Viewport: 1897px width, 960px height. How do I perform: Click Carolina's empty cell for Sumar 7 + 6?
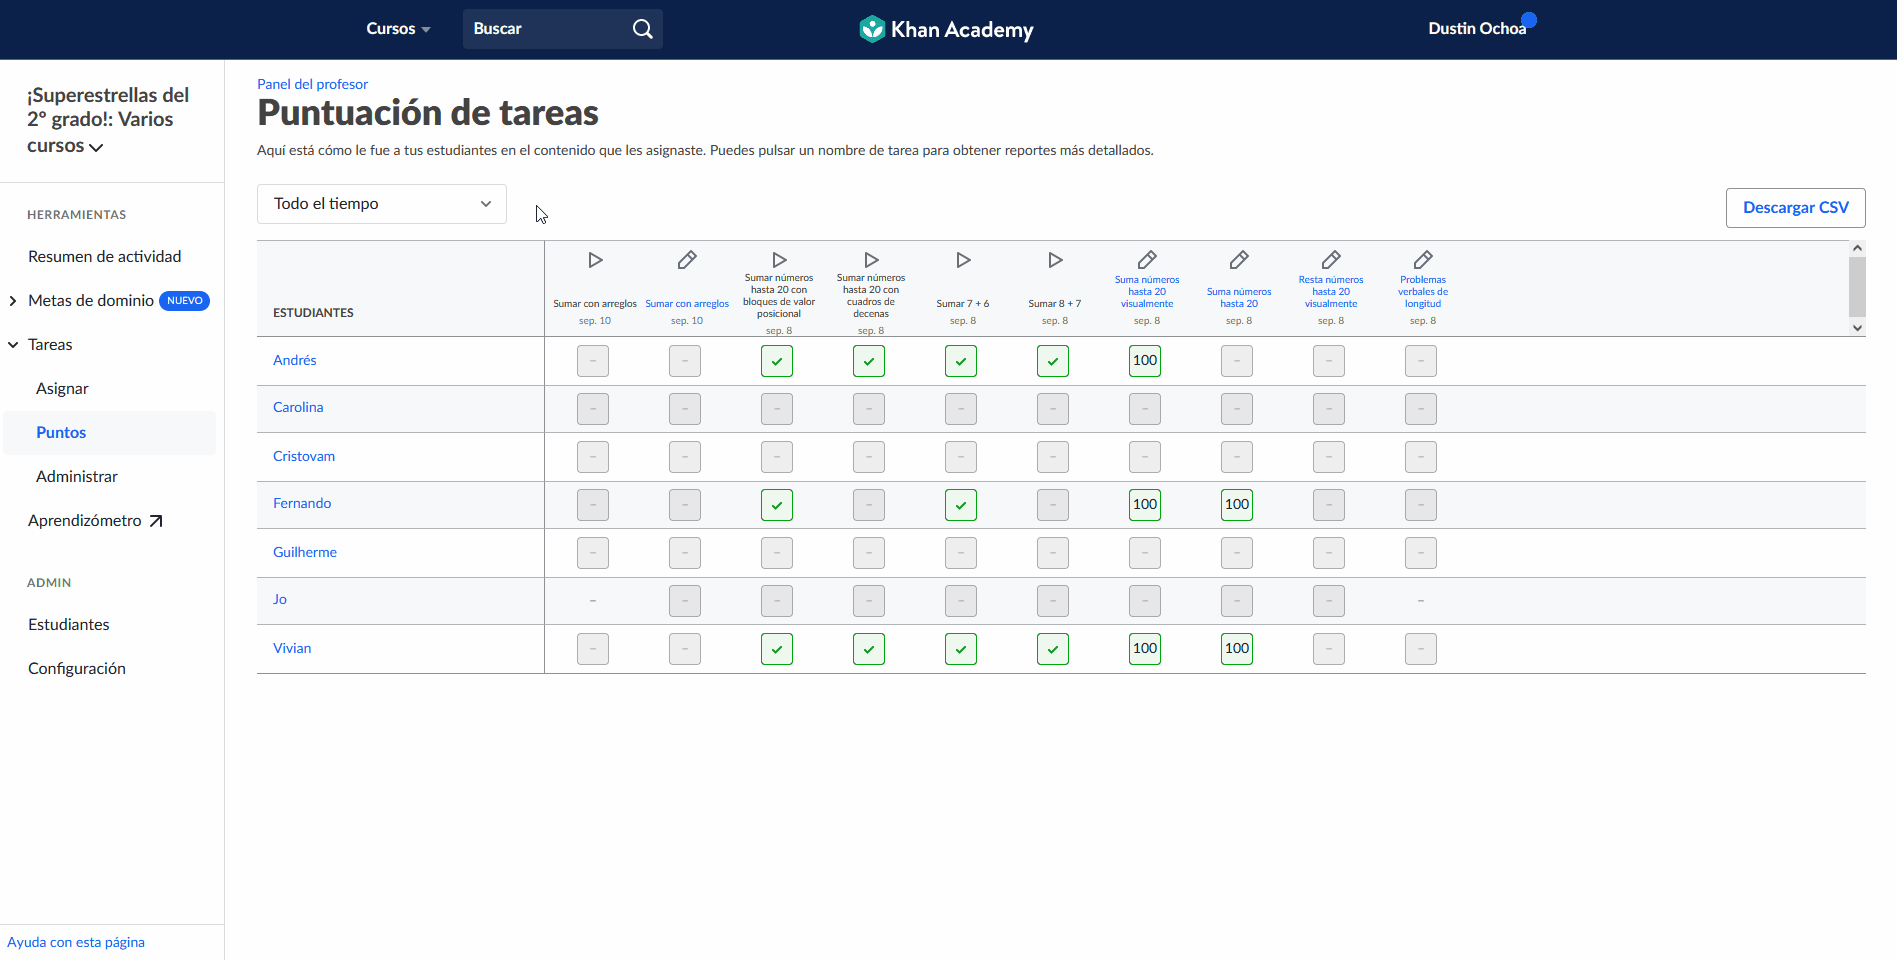(961, 409)
